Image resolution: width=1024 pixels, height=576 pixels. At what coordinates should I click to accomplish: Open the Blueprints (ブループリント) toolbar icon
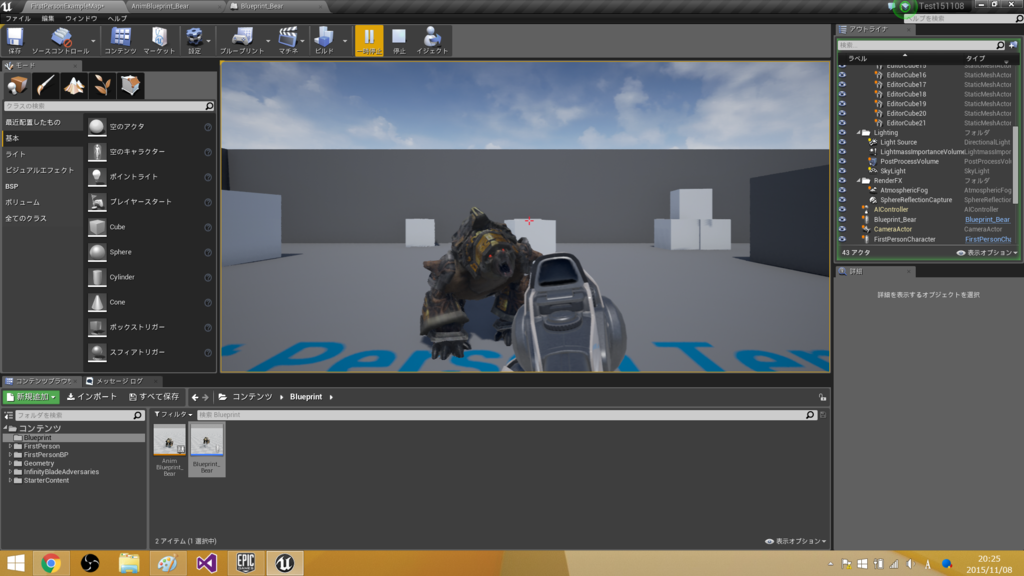pos(242,40)
